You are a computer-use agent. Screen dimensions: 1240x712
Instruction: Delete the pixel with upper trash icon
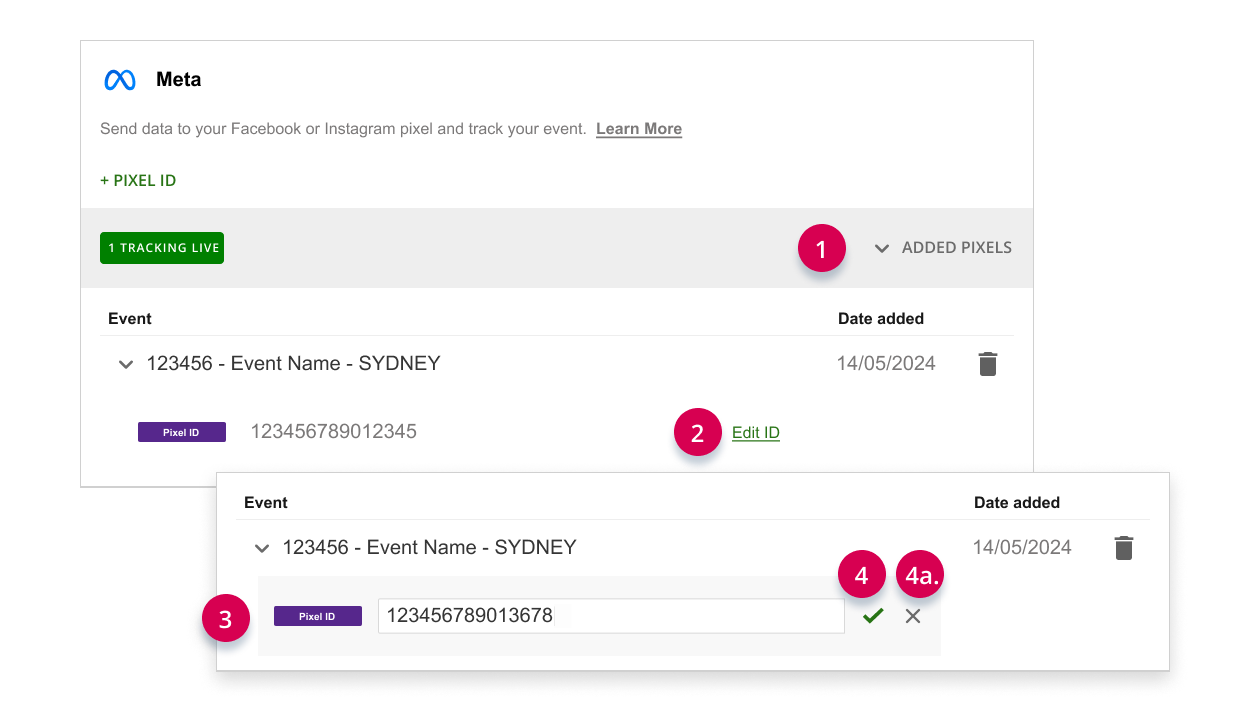pos(988,364)
